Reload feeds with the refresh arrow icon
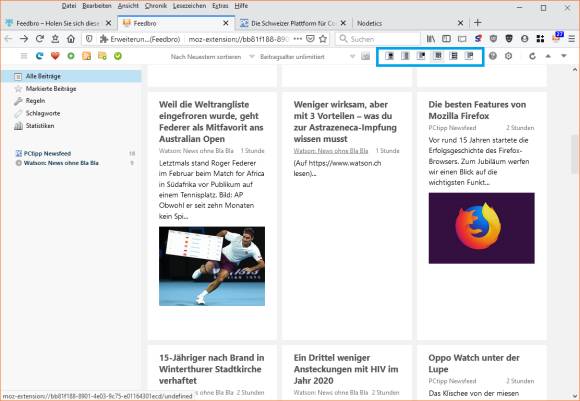 (x=532, y=56)
